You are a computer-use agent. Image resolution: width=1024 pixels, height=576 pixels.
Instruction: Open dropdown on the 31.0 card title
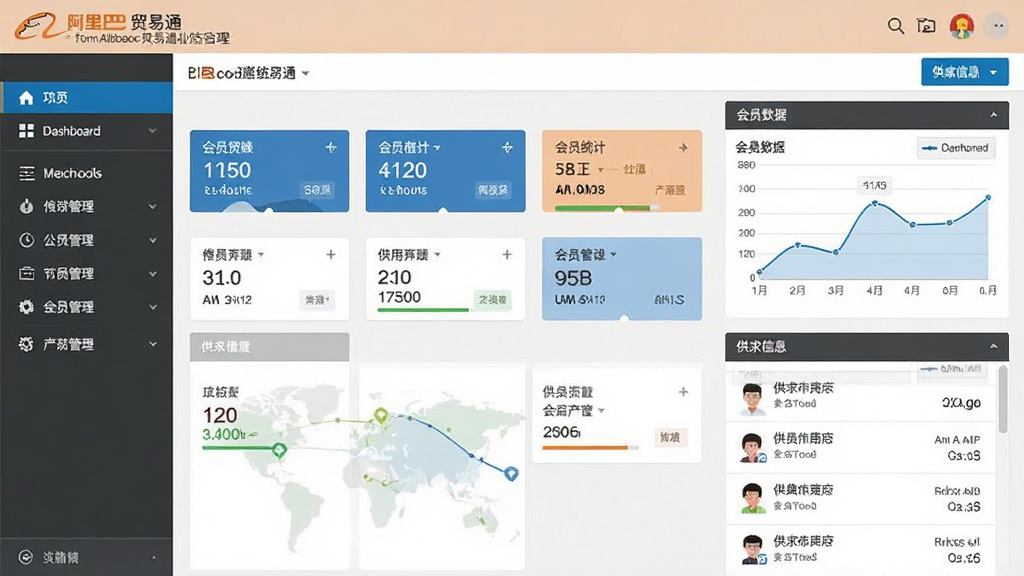[x=261, y=255]
